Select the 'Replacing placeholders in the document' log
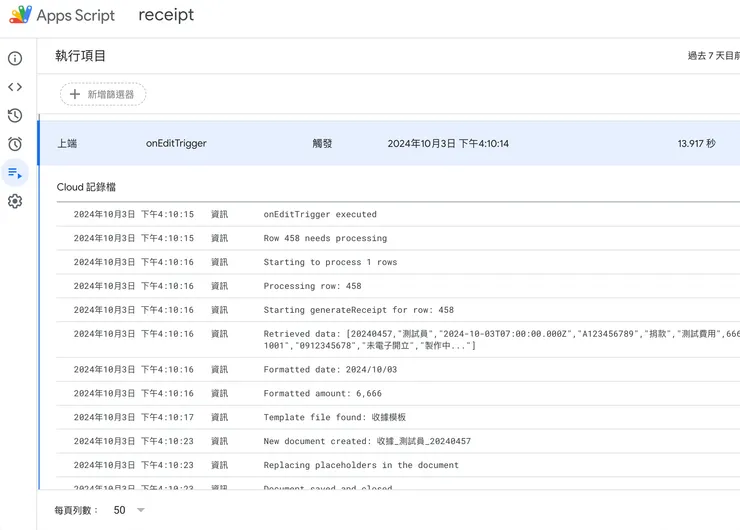The image size is (740, 530). (398, 465)
